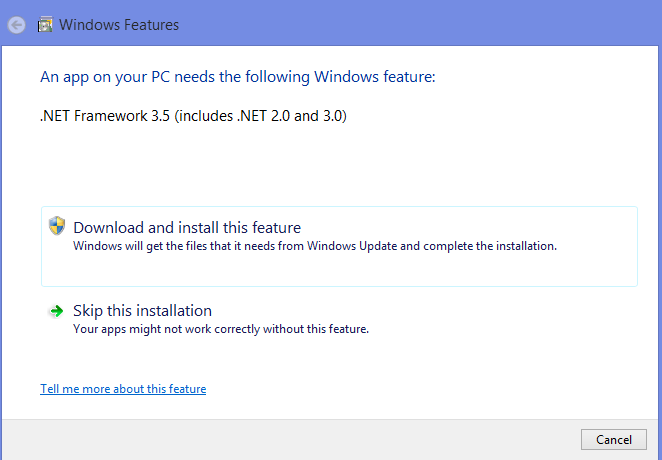662x460 pixels.
Task: Click the back arrow in the title bar
Action: pyautogui.click(x=16, y=25)
